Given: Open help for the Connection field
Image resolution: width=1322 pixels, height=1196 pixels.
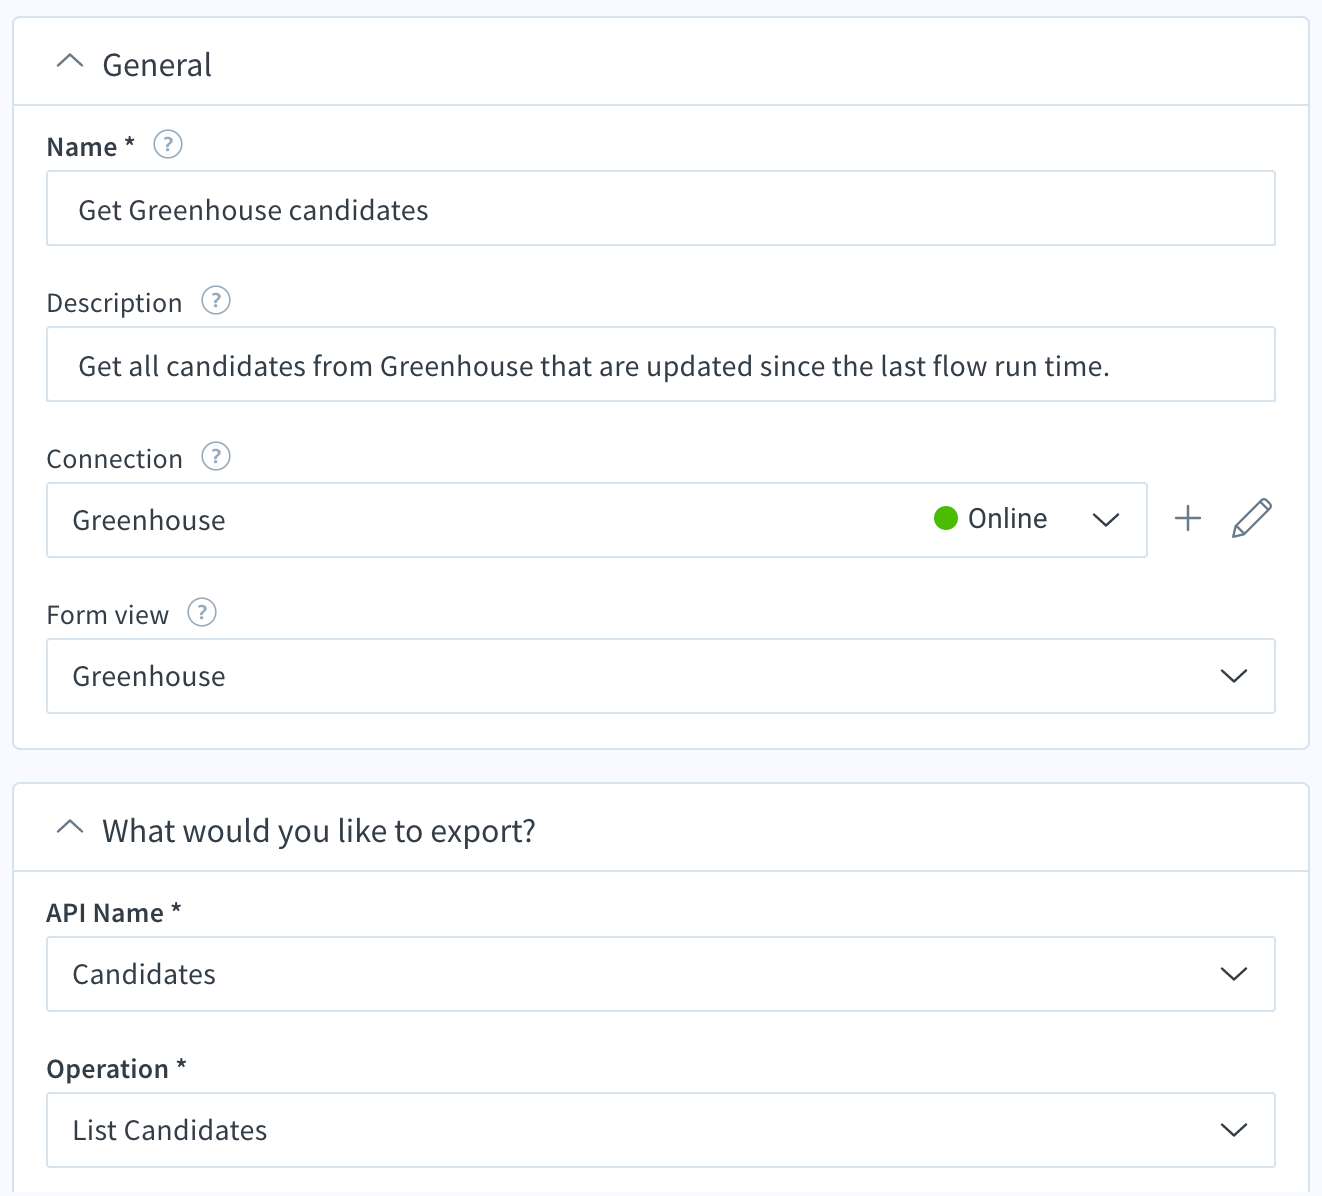Looking at the screenshot, I should [216, 457].
